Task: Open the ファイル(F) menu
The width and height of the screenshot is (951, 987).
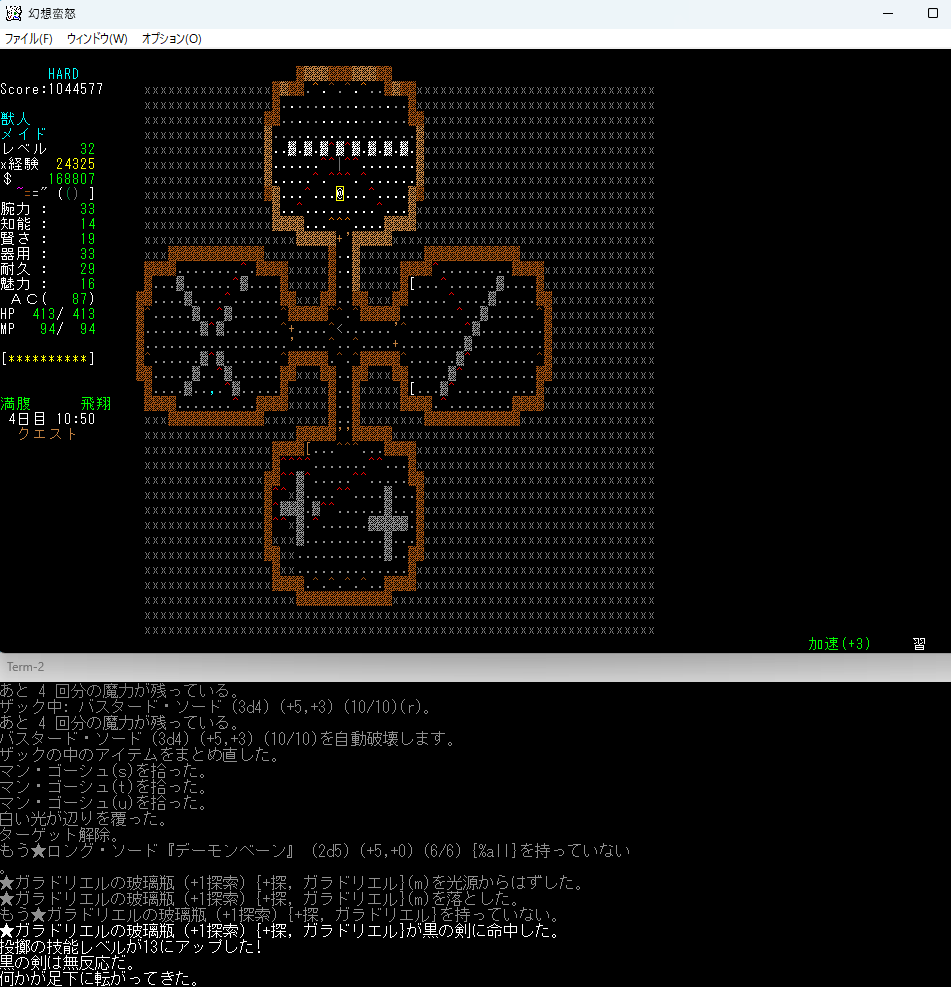Action: click(x=28, y=39)
